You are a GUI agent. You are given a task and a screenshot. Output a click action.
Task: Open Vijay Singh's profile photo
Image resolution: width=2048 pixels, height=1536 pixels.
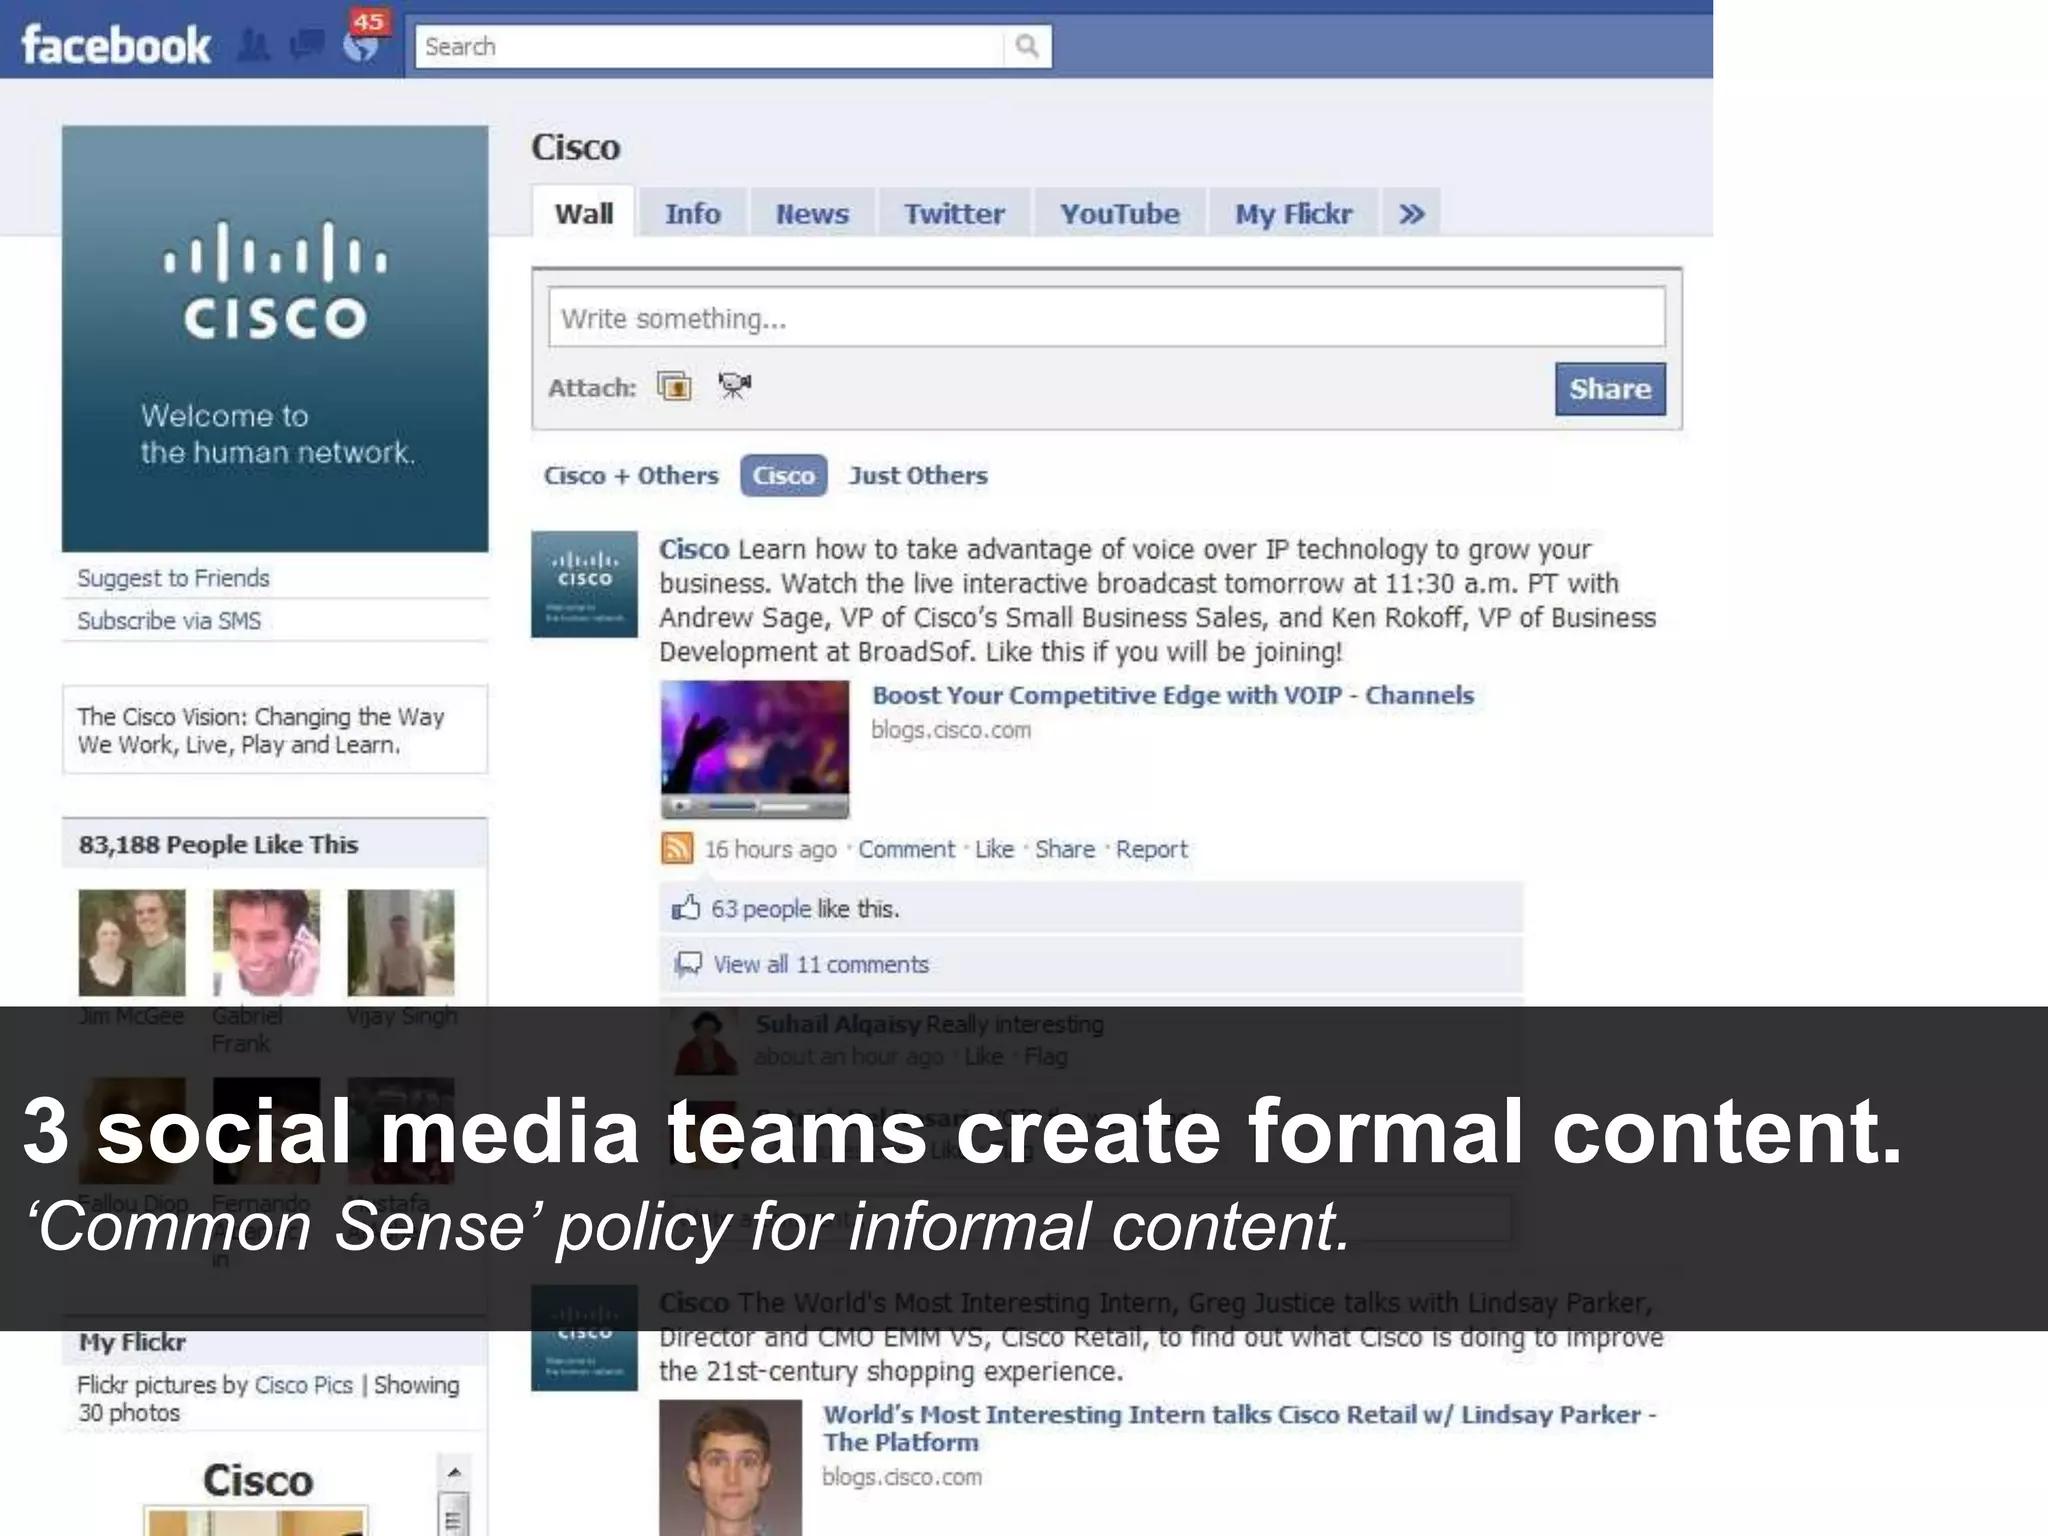tap(400, 942)
